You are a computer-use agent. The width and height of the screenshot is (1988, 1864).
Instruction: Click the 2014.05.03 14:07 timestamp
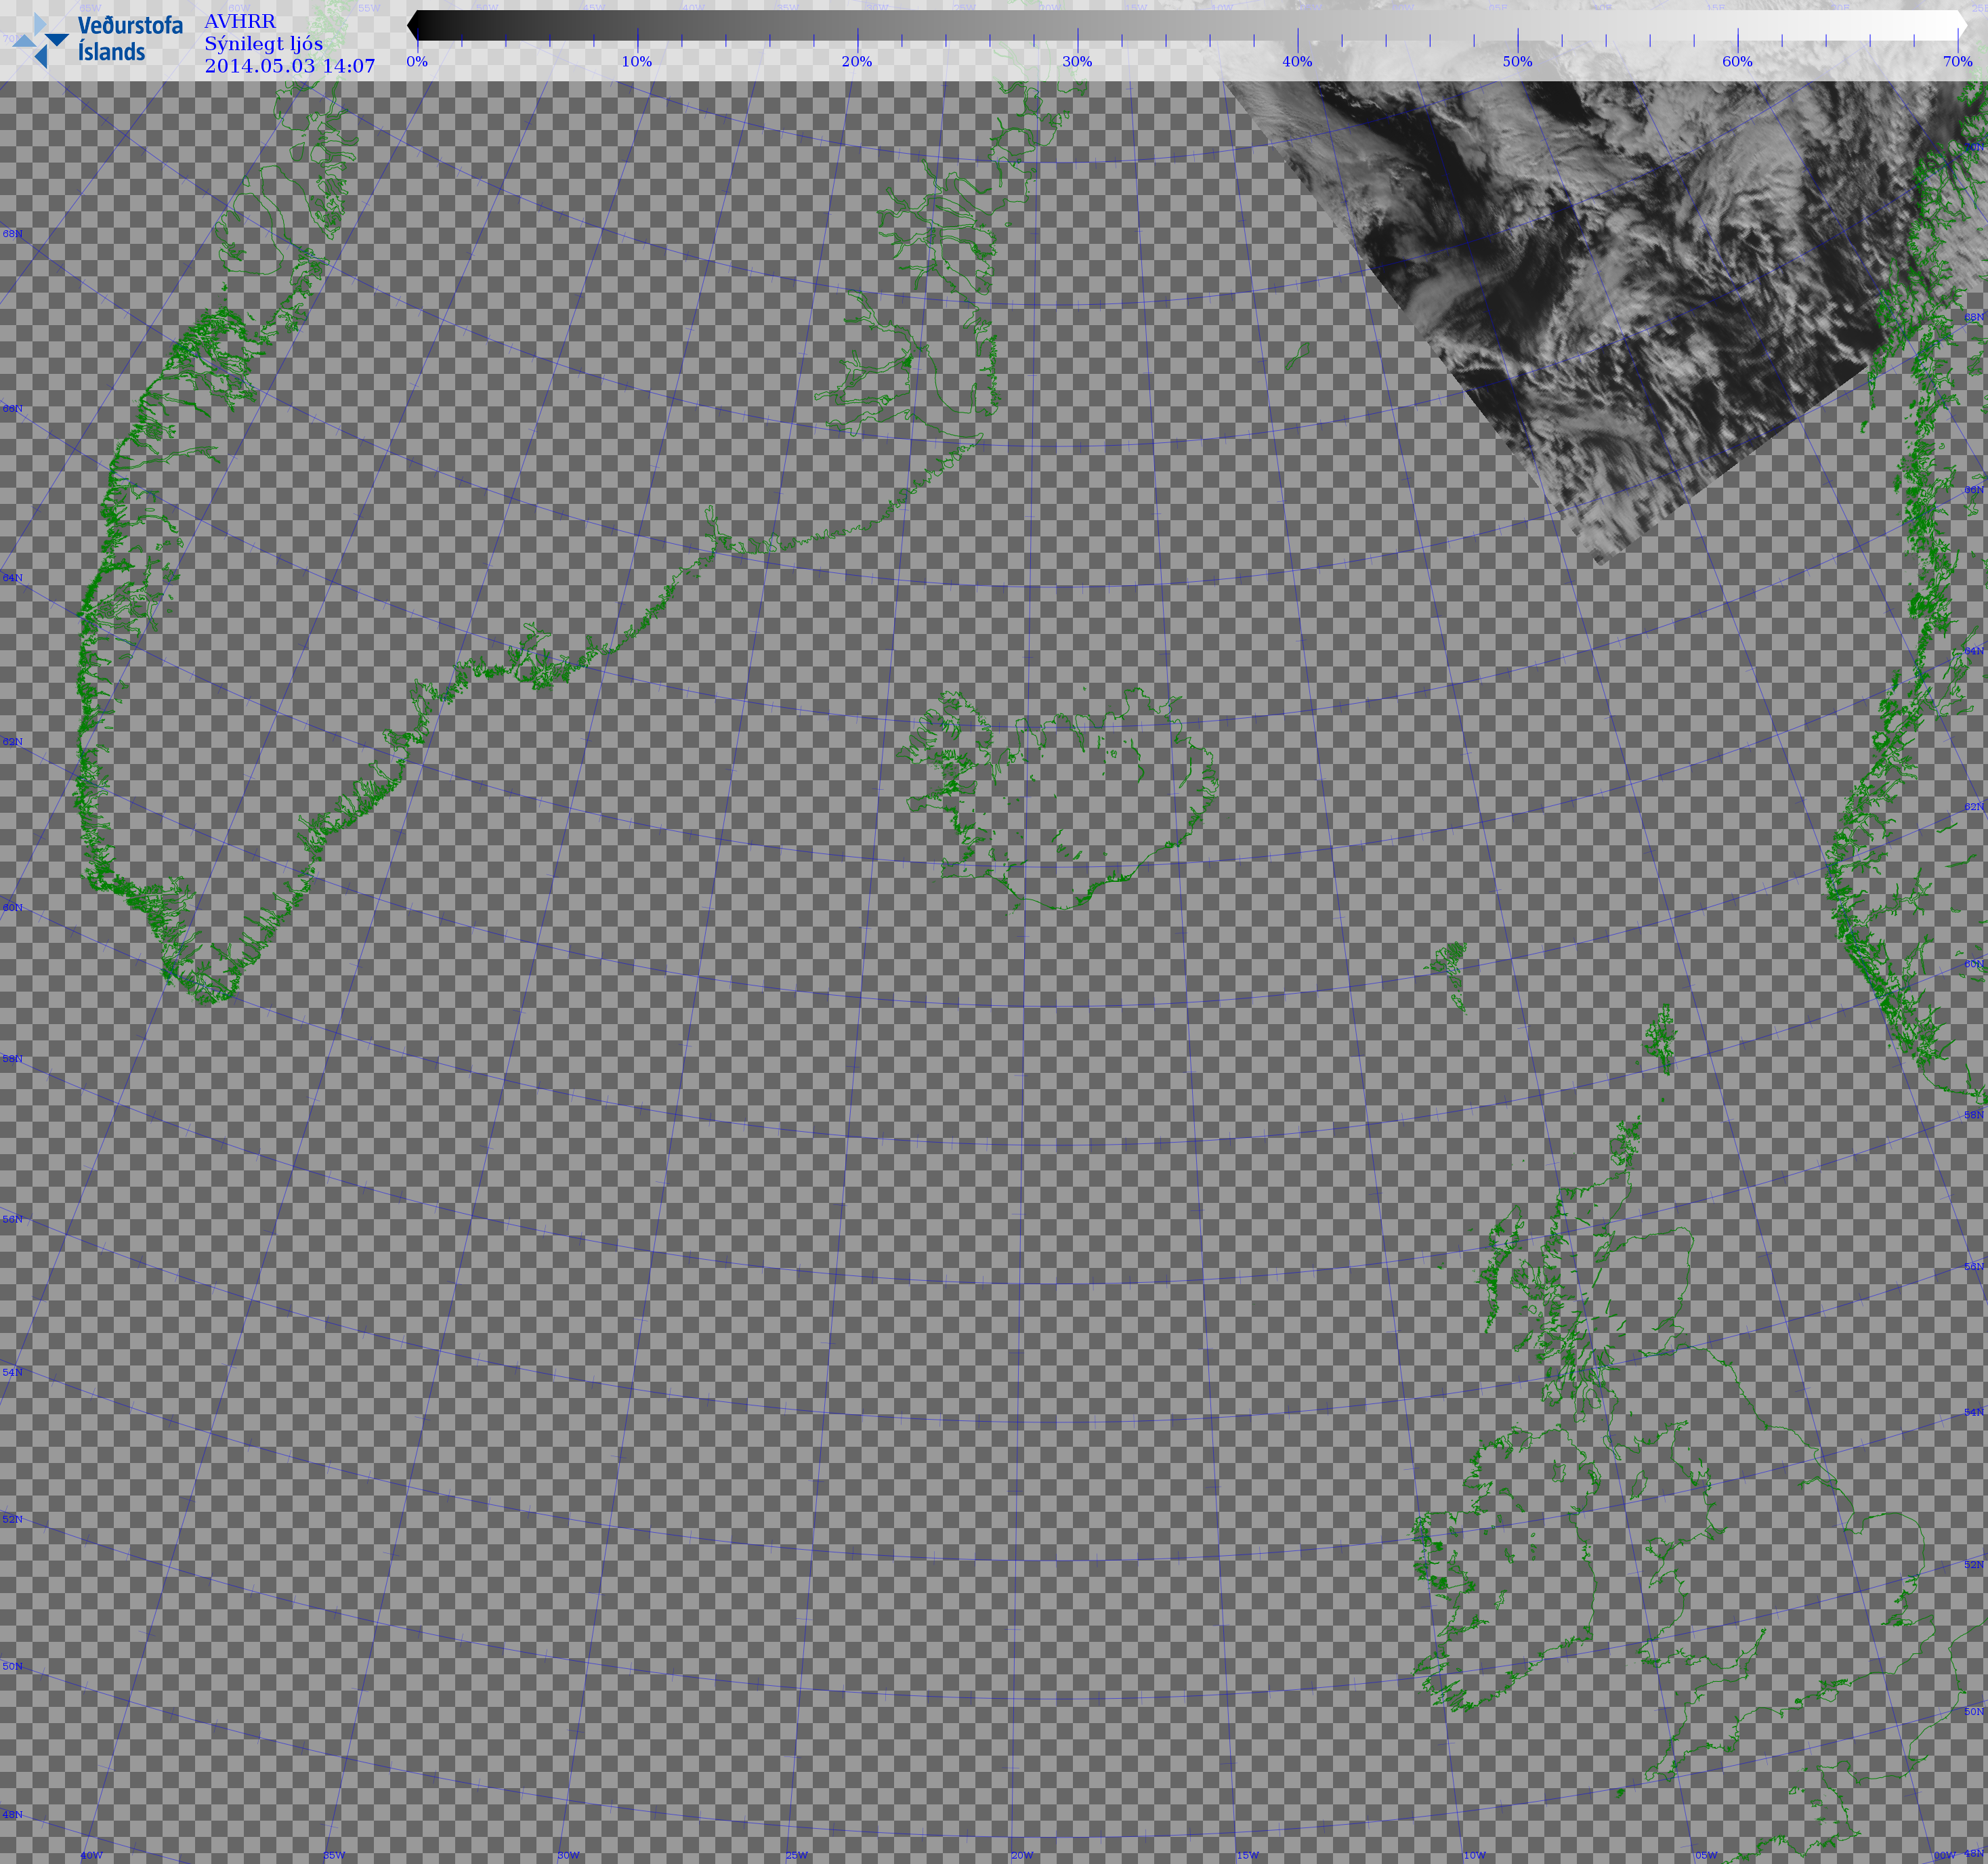point(290,66)
